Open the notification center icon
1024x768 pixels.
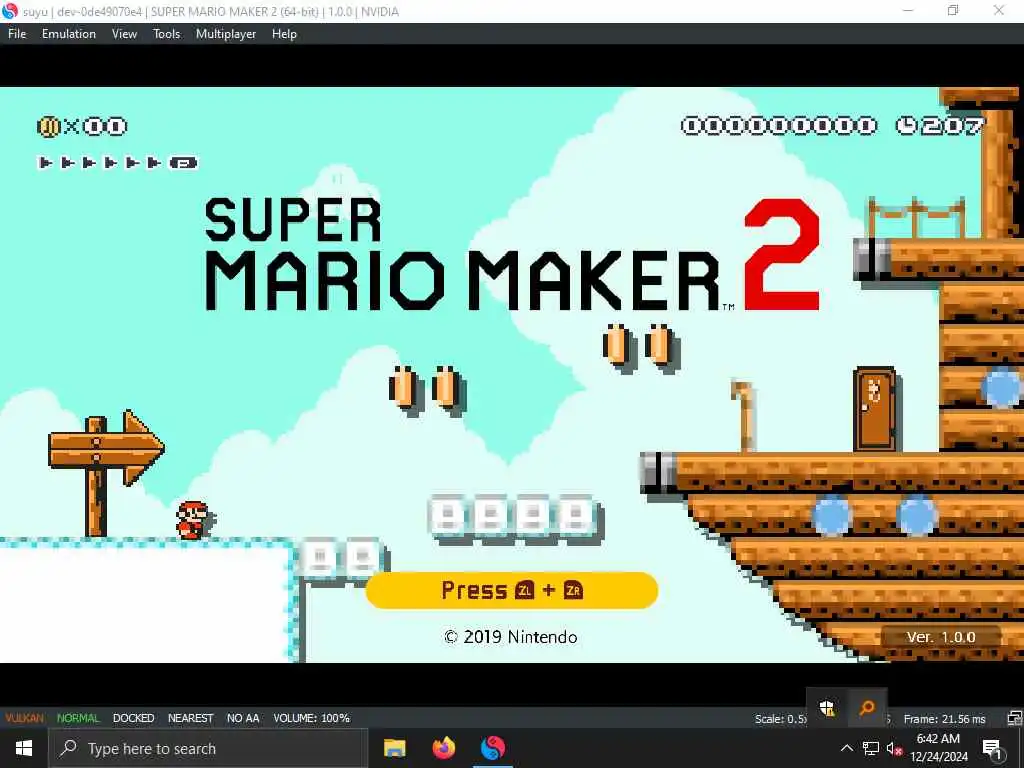pos(993,748)
